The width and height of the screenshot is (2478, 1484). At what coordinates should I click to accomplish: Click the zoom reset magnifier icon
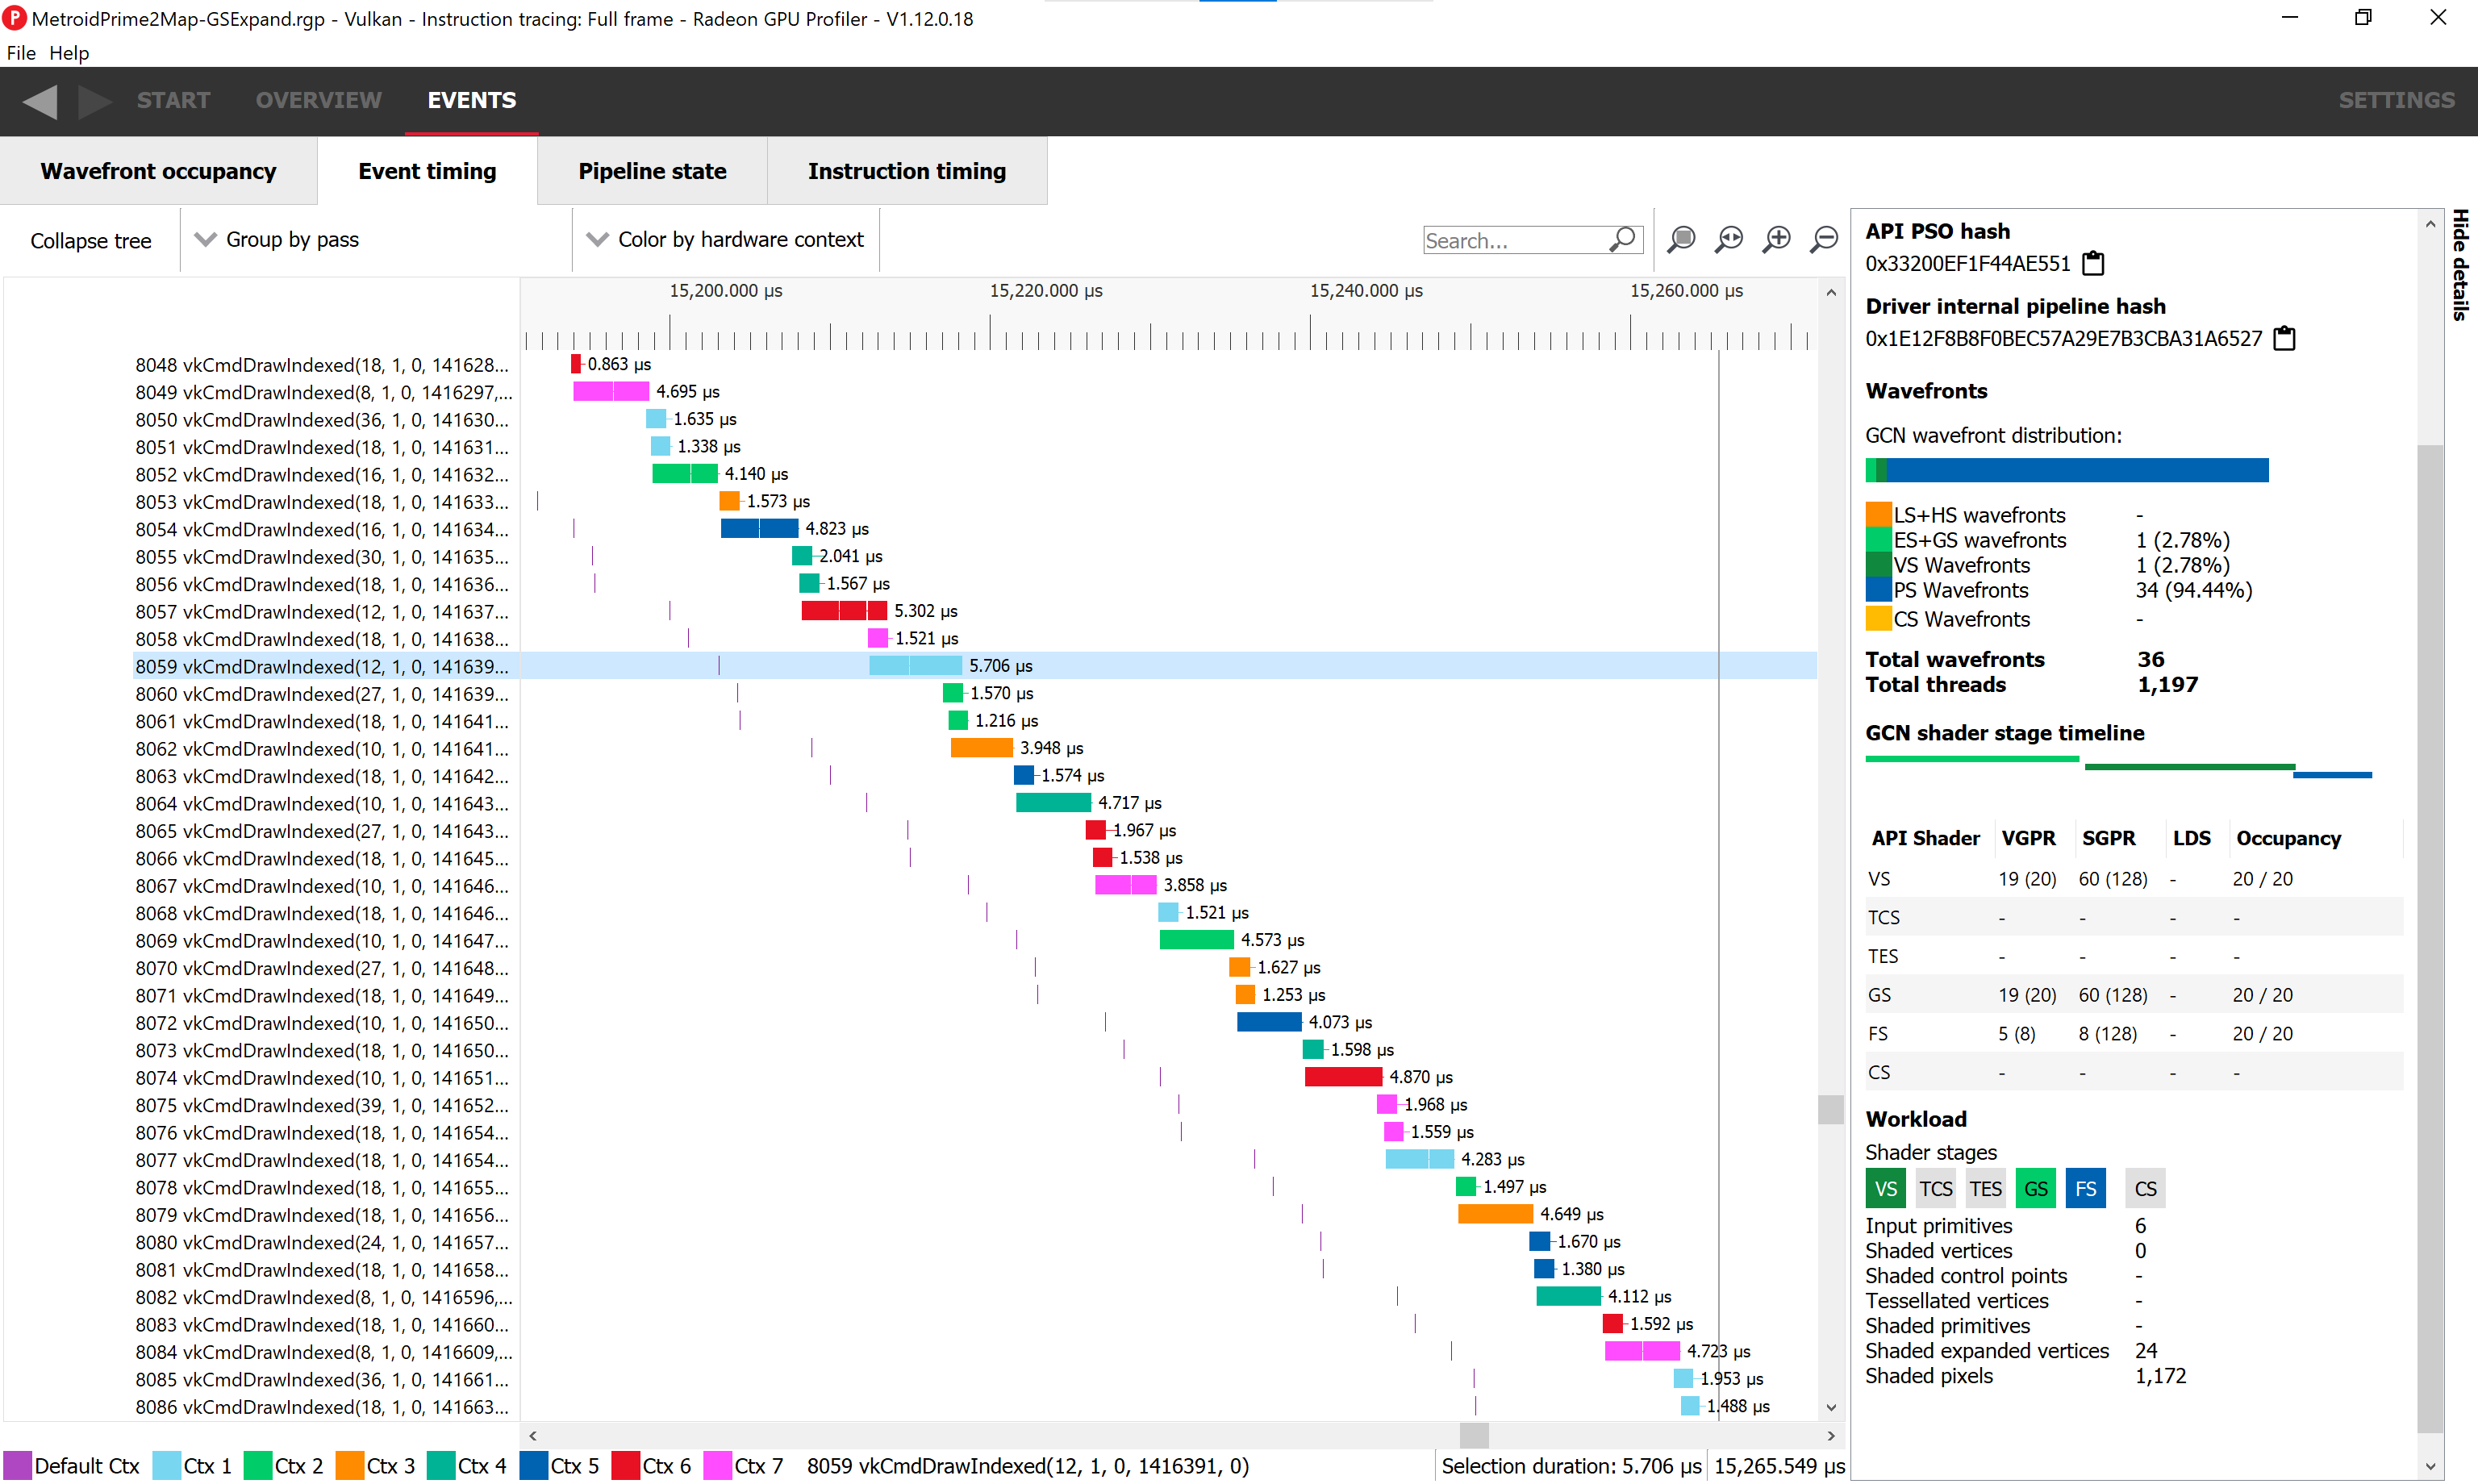(x=1729, y=239)
